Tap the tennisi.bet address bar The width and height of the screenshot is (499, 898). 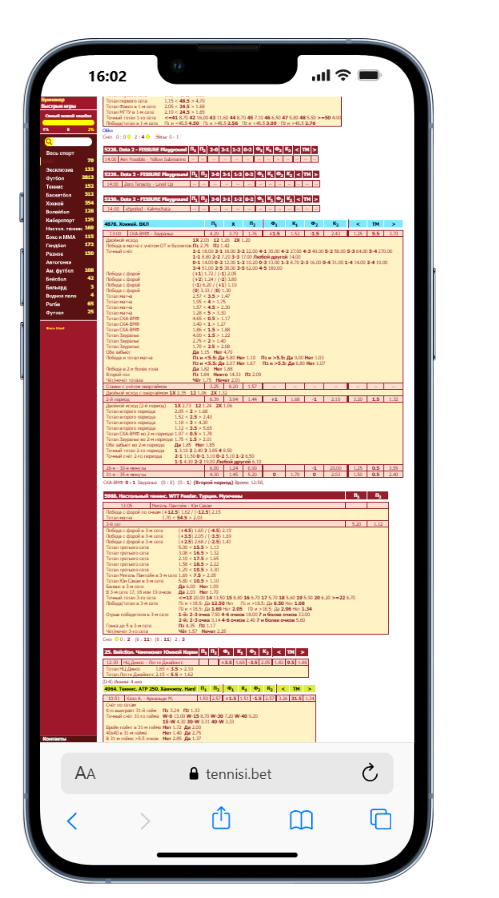227,773
